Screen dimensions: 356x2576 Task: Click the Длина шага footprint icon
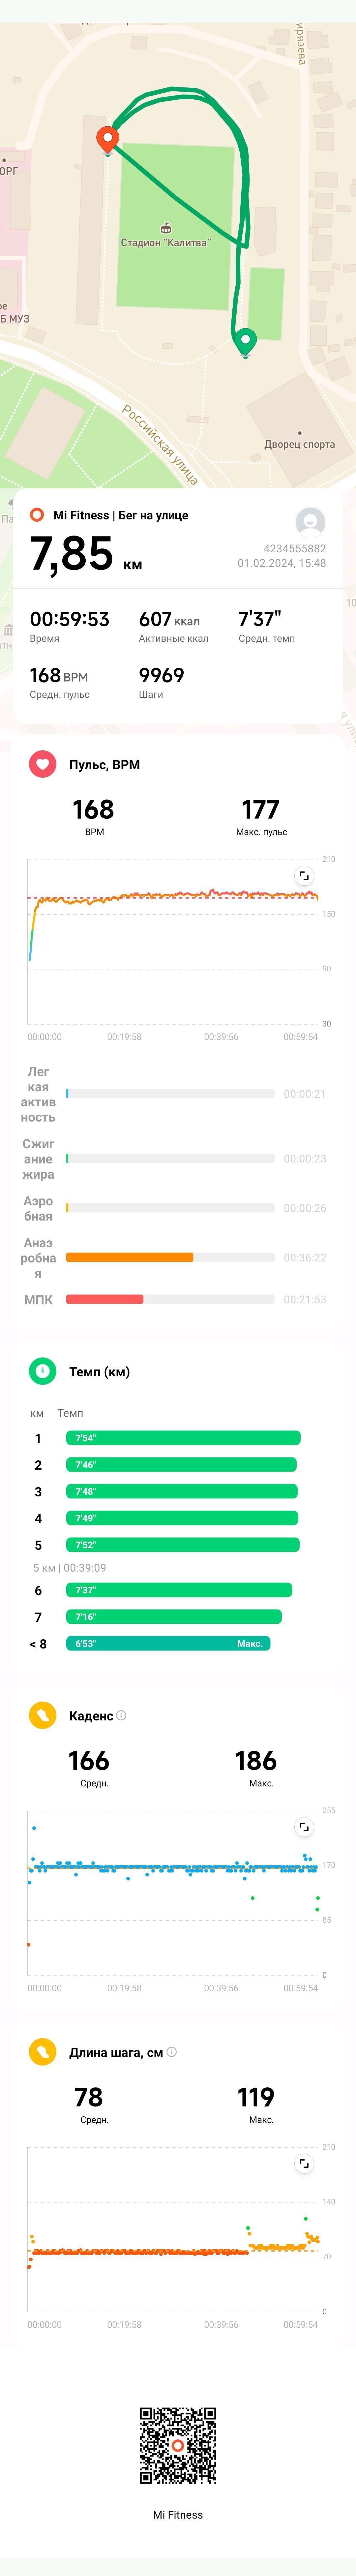click(42, 2052)
